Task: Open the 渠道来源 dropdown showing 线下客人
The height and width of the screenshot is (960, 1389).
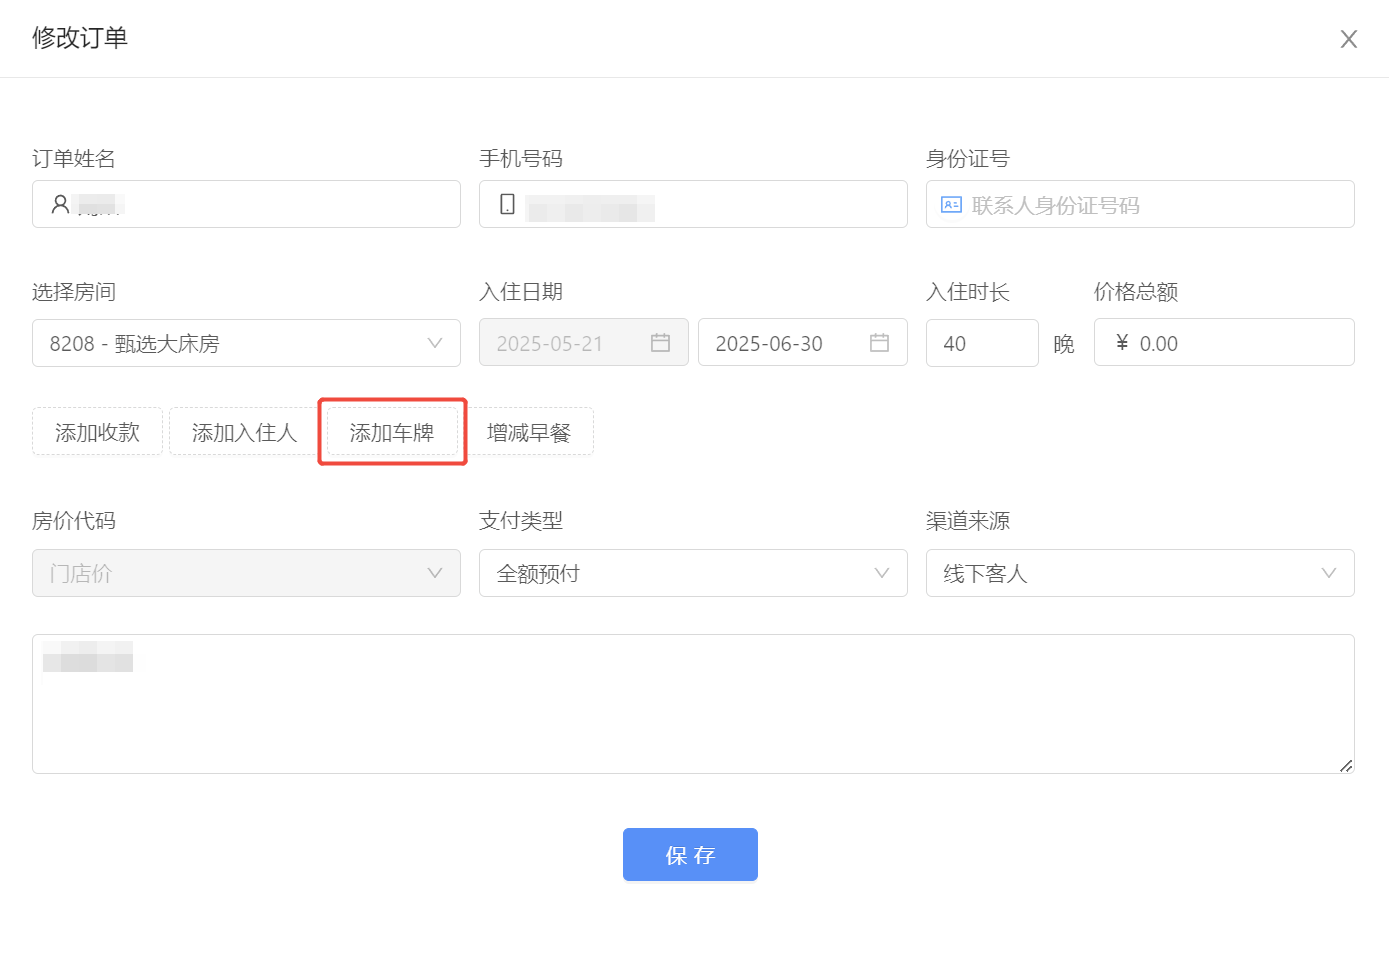Action: [1140, 573]
